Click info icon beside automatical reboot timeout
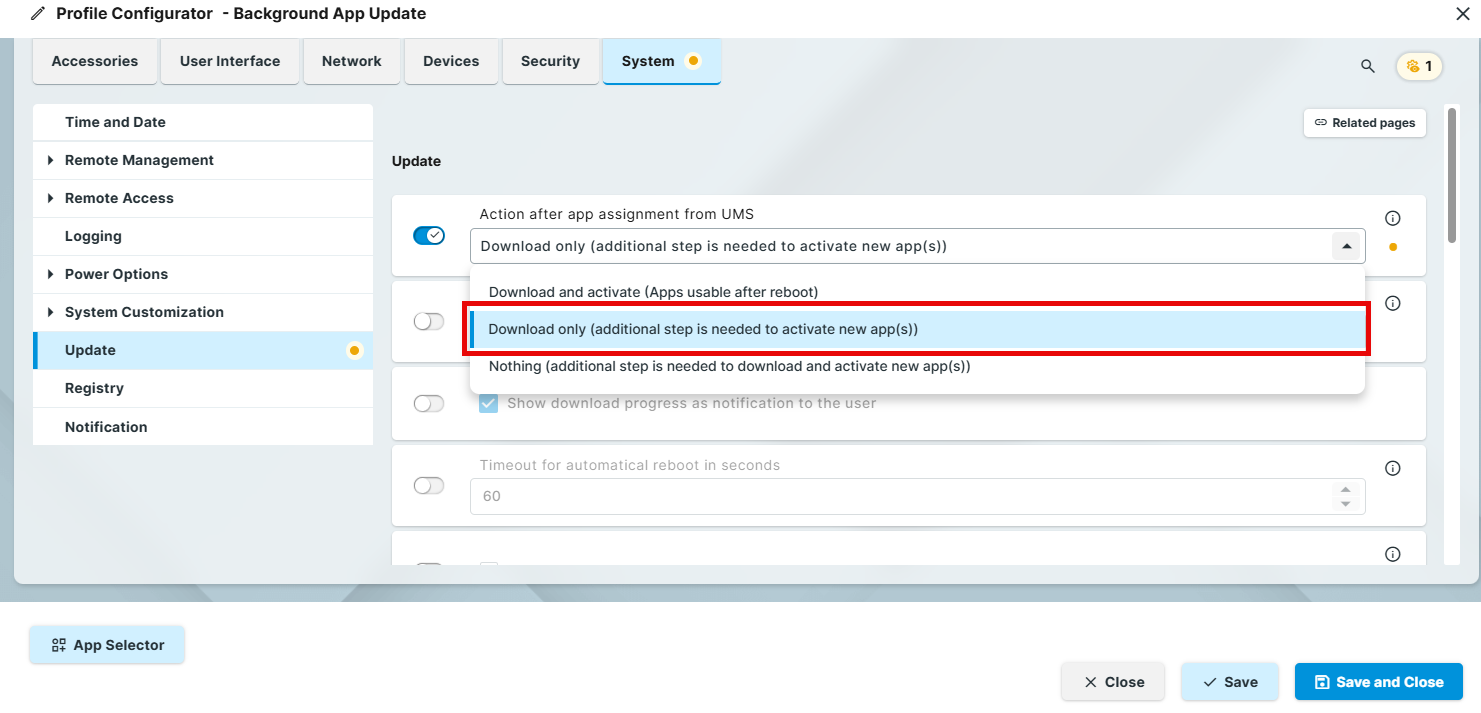This screenshot has width=1481, height=713. 1392,468
